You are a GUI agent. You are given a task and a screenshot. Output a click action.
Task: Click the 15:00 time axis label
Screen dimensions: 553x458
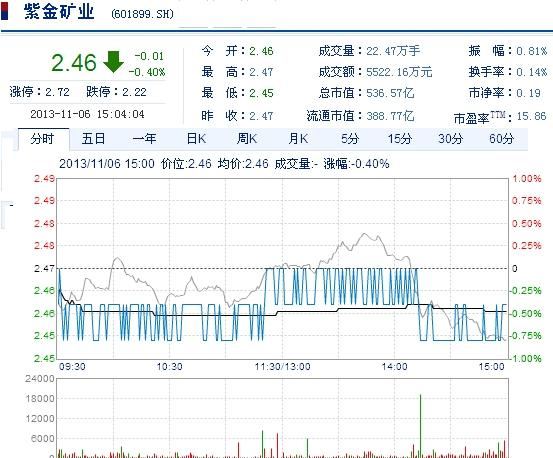pos(491,367)
